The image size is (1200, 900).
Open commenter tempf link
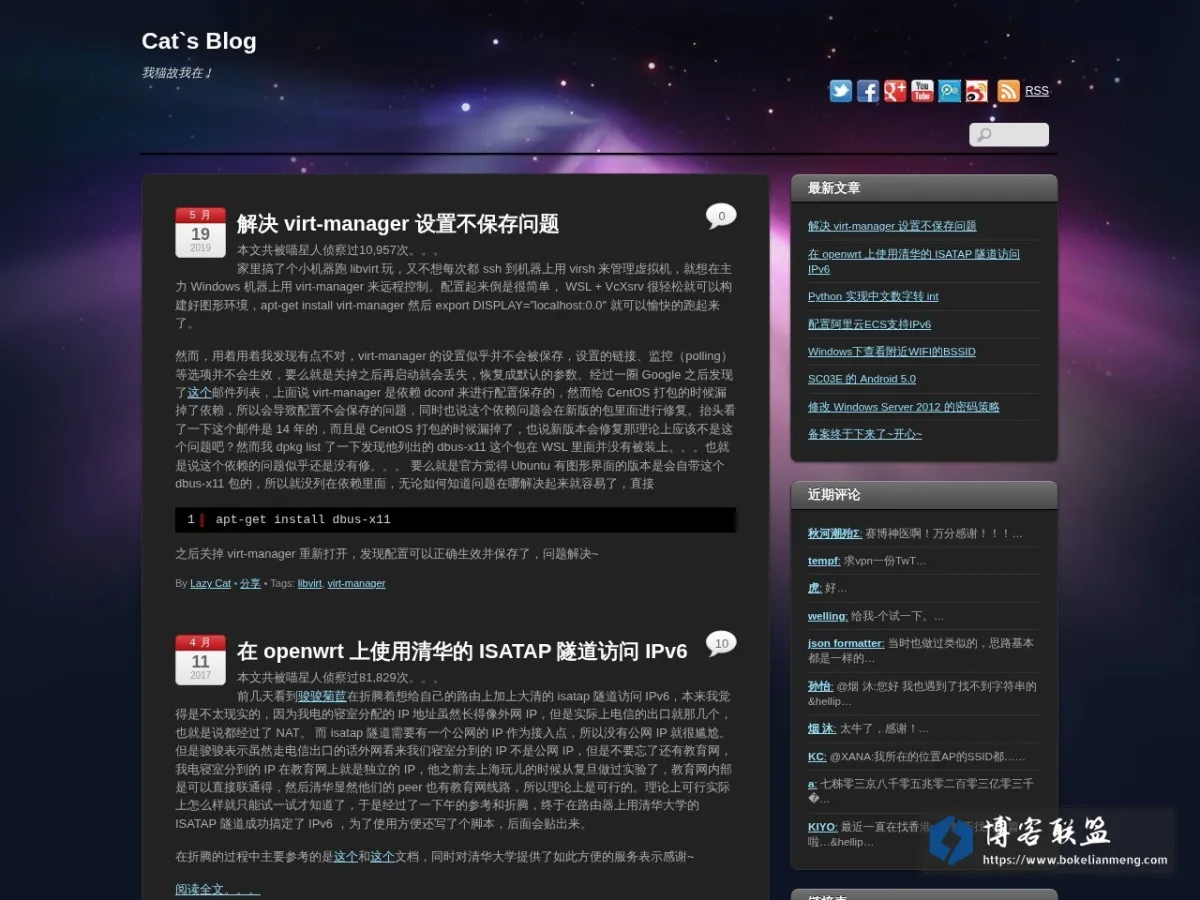click(824, 561)
